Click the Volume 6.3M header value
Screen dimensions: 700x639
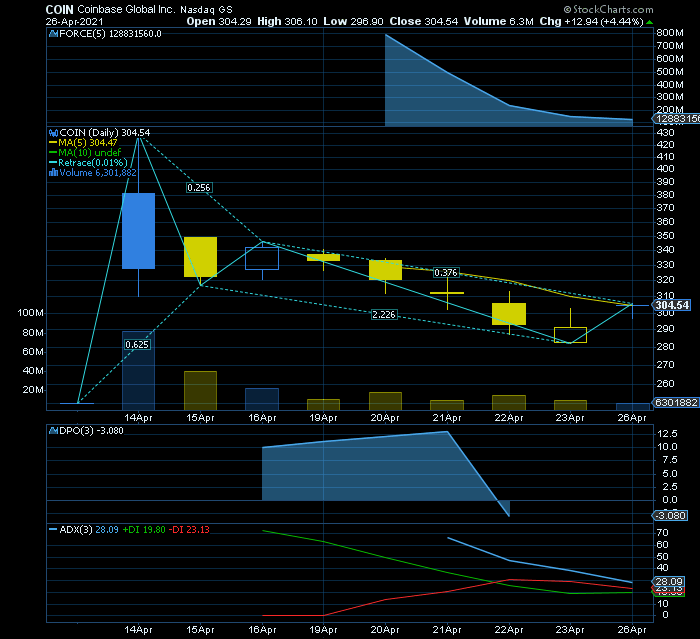(x=498, y=21)
